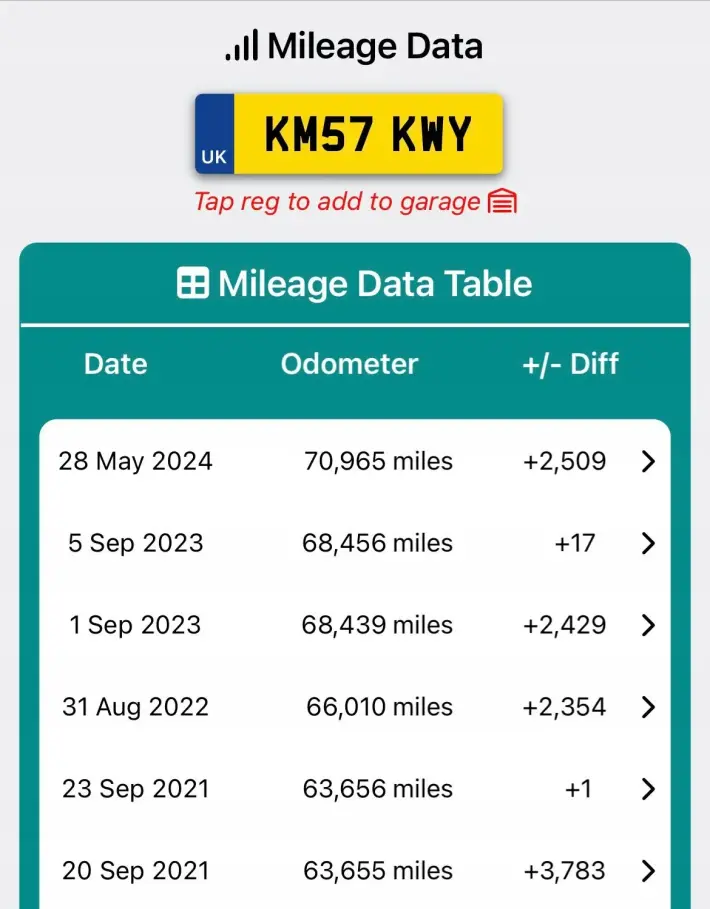Viewport: 710px width, 909px height.
Task: Open details arrow for 31 Aug 2022
Action: point(649,707)
